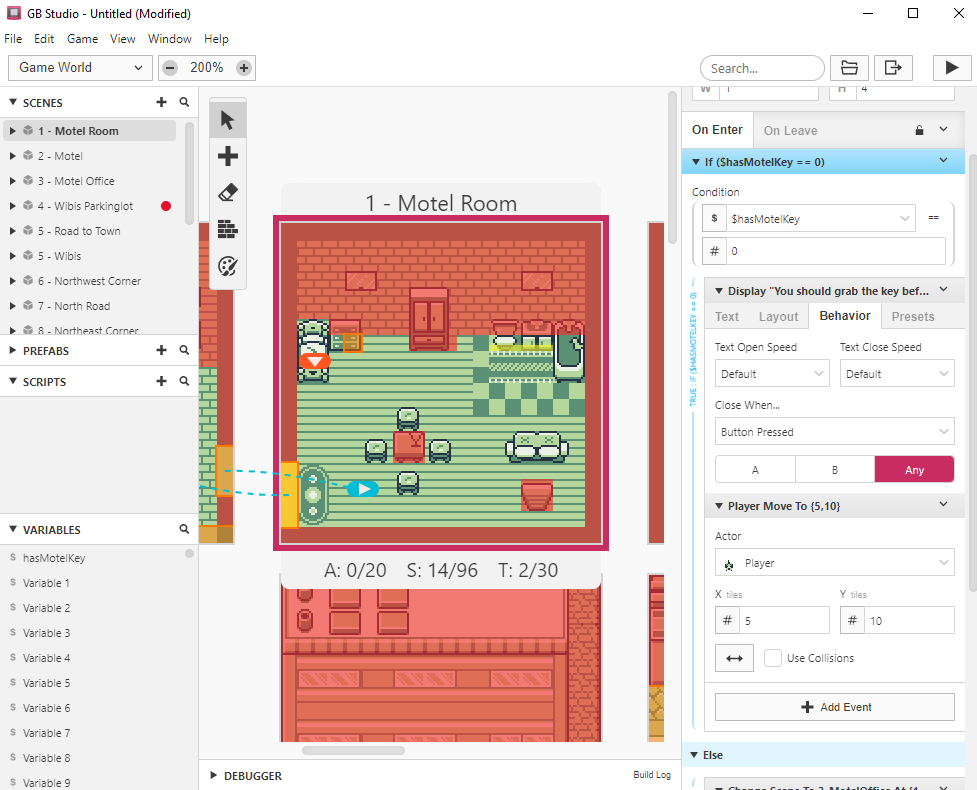This screenshot has width=977, height=790.
Task: Open the project folder icon
Action: click(849, 68)
